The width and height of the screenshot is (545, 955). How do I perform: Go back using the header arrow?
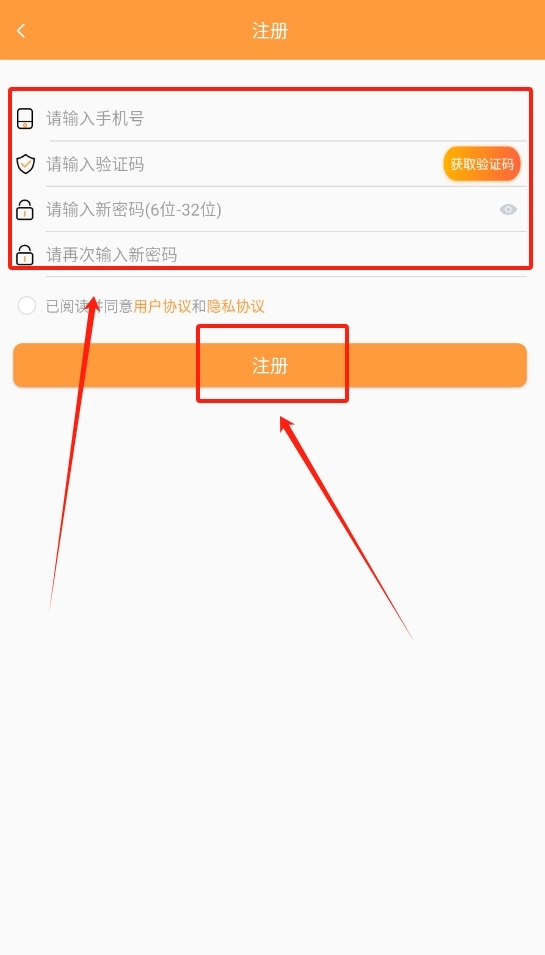click(x=21, y=30)
